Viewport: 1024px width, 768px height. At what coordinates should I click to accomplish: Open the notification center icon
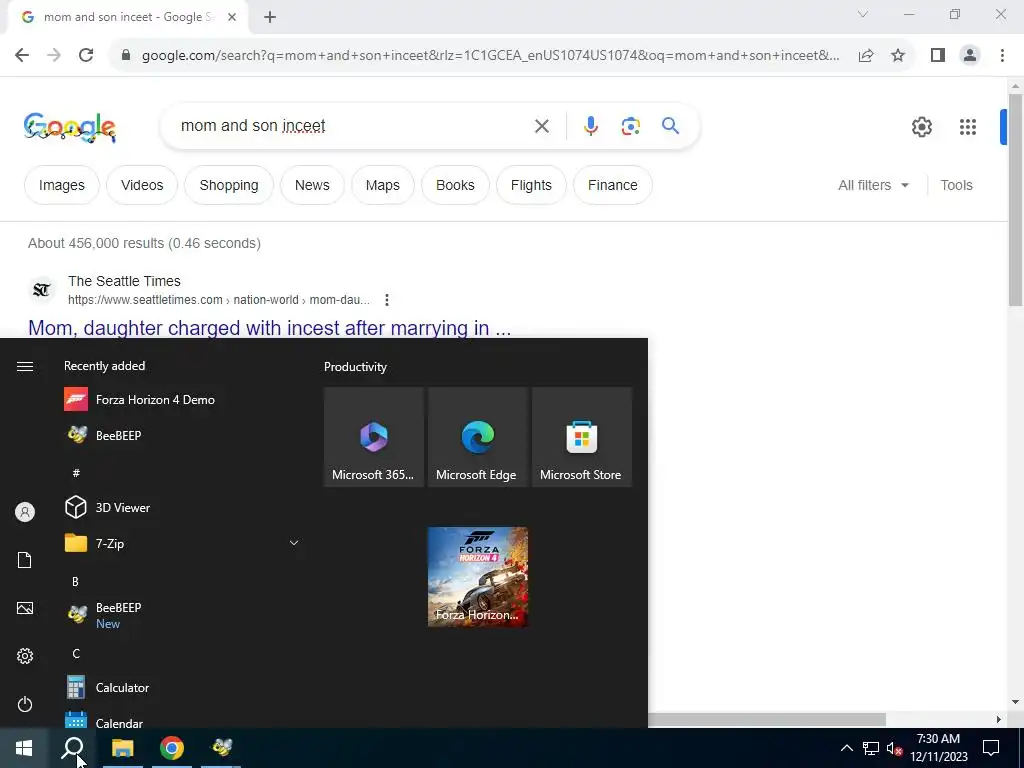991,748
